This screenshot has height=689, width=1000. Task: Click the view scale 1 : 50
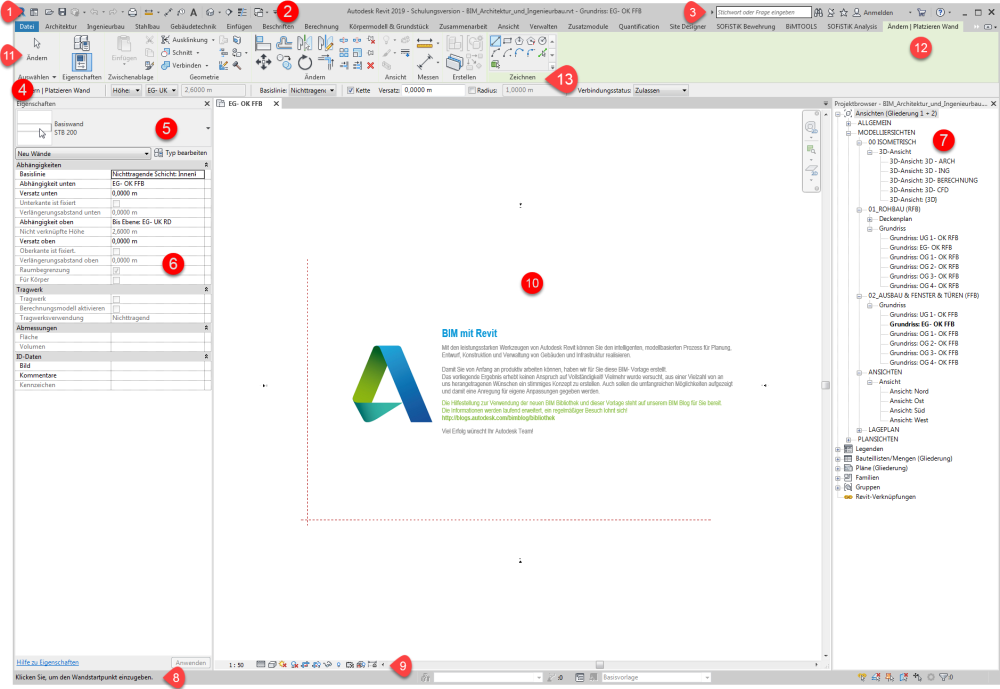point(236,665)
